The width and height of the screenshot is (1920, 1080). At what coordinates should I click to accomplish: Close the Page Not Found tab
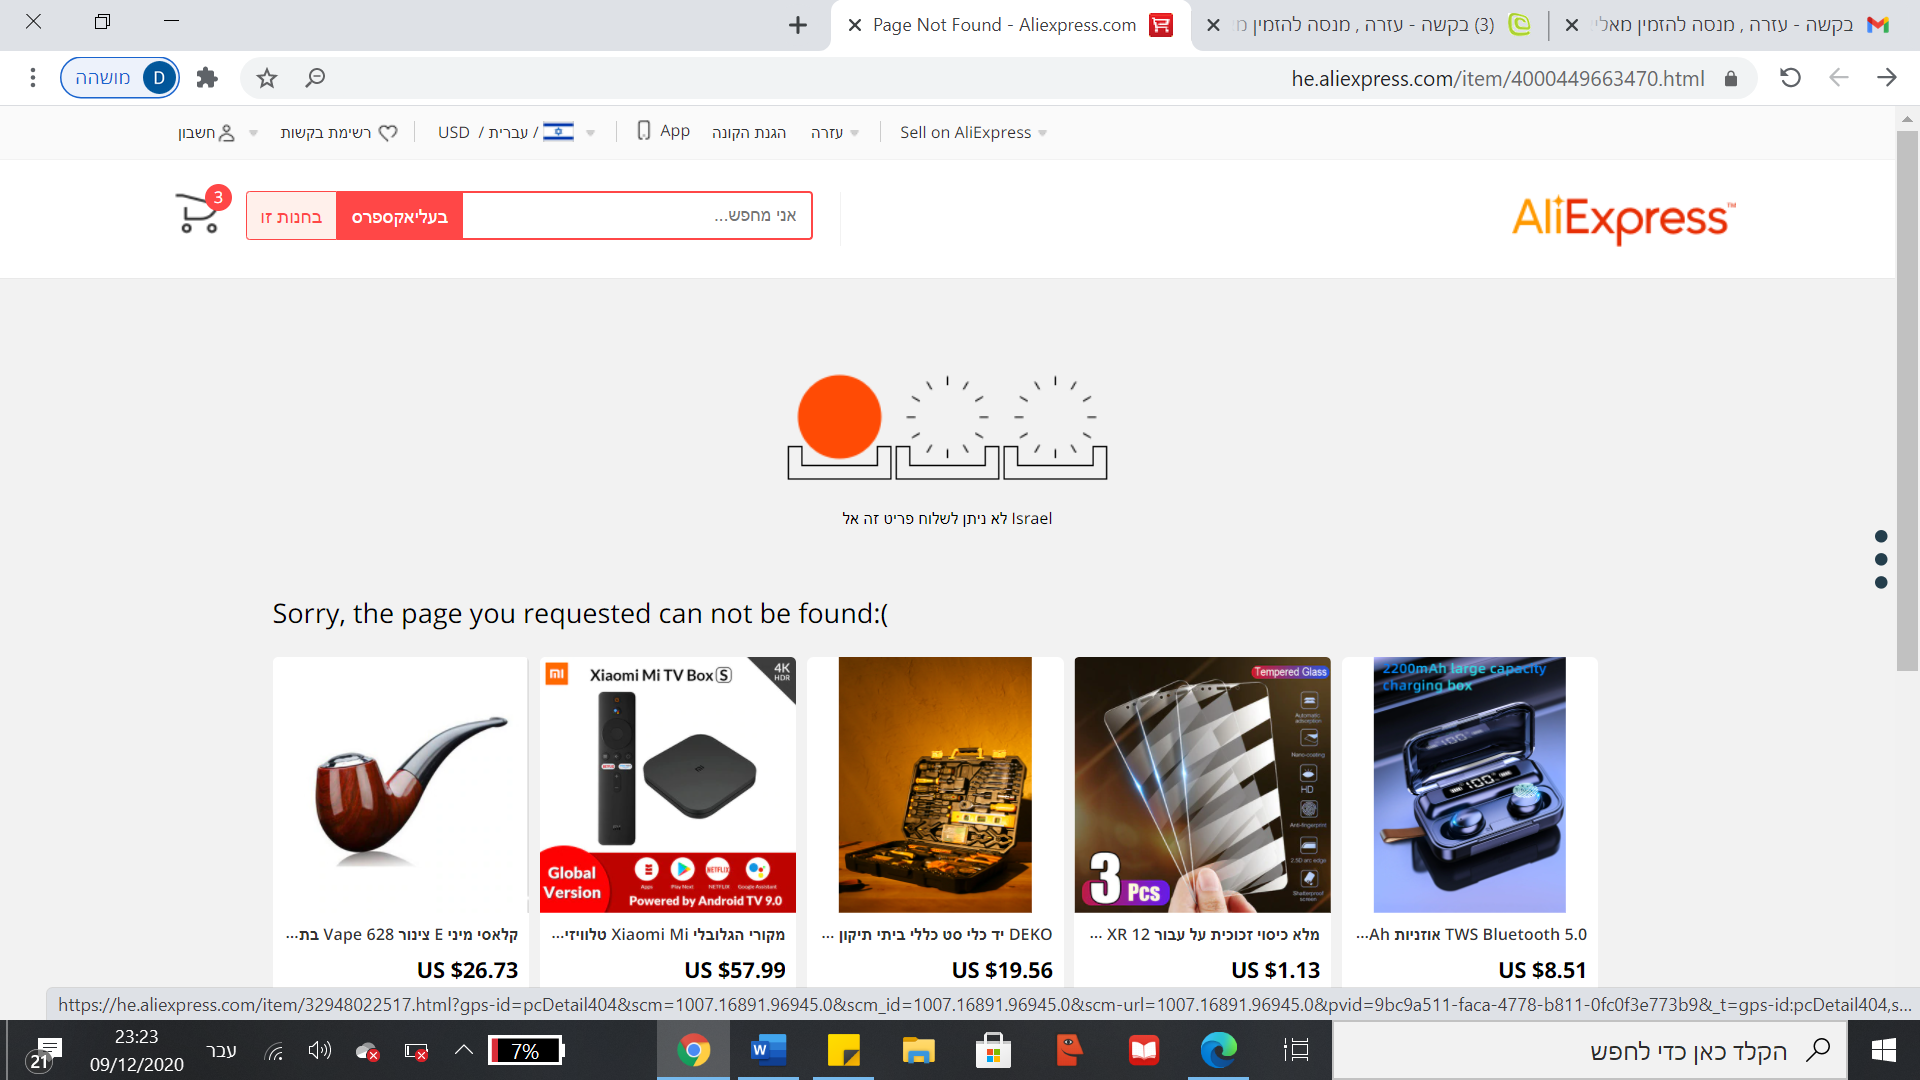pyautogui.click(x=855, y=25)
